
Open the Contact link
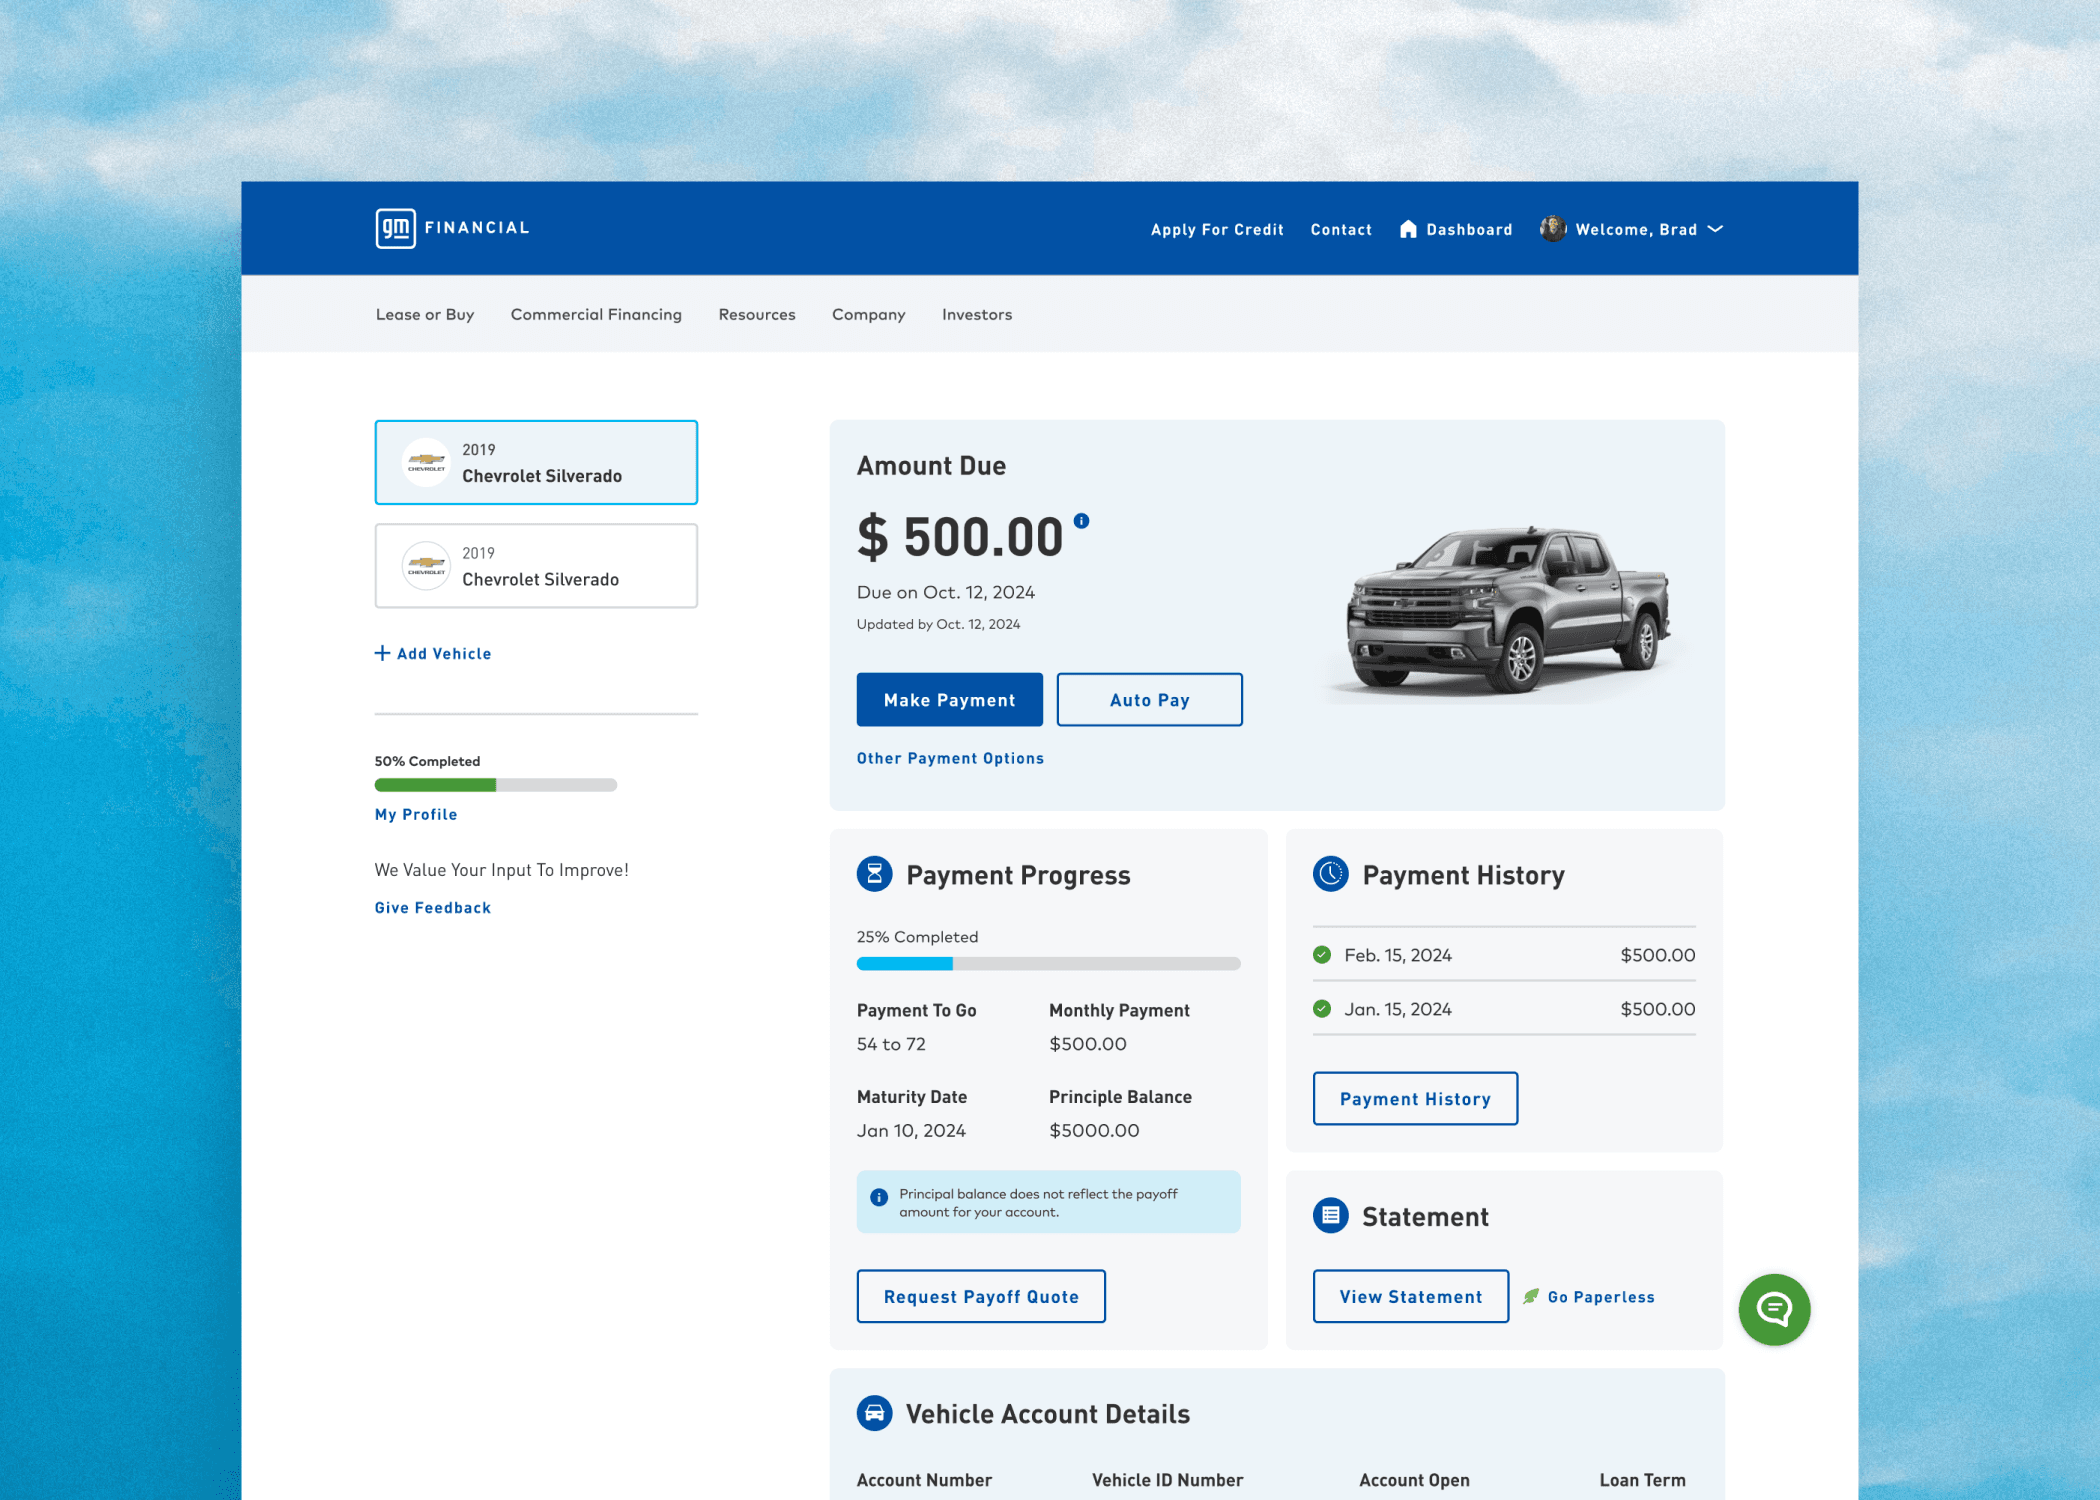coord(1341,229)
